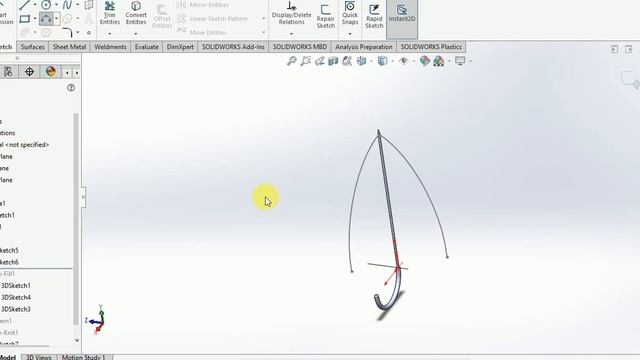
Task: Open ConfigurationManager panel tab icon
Action: pos(8,72)
